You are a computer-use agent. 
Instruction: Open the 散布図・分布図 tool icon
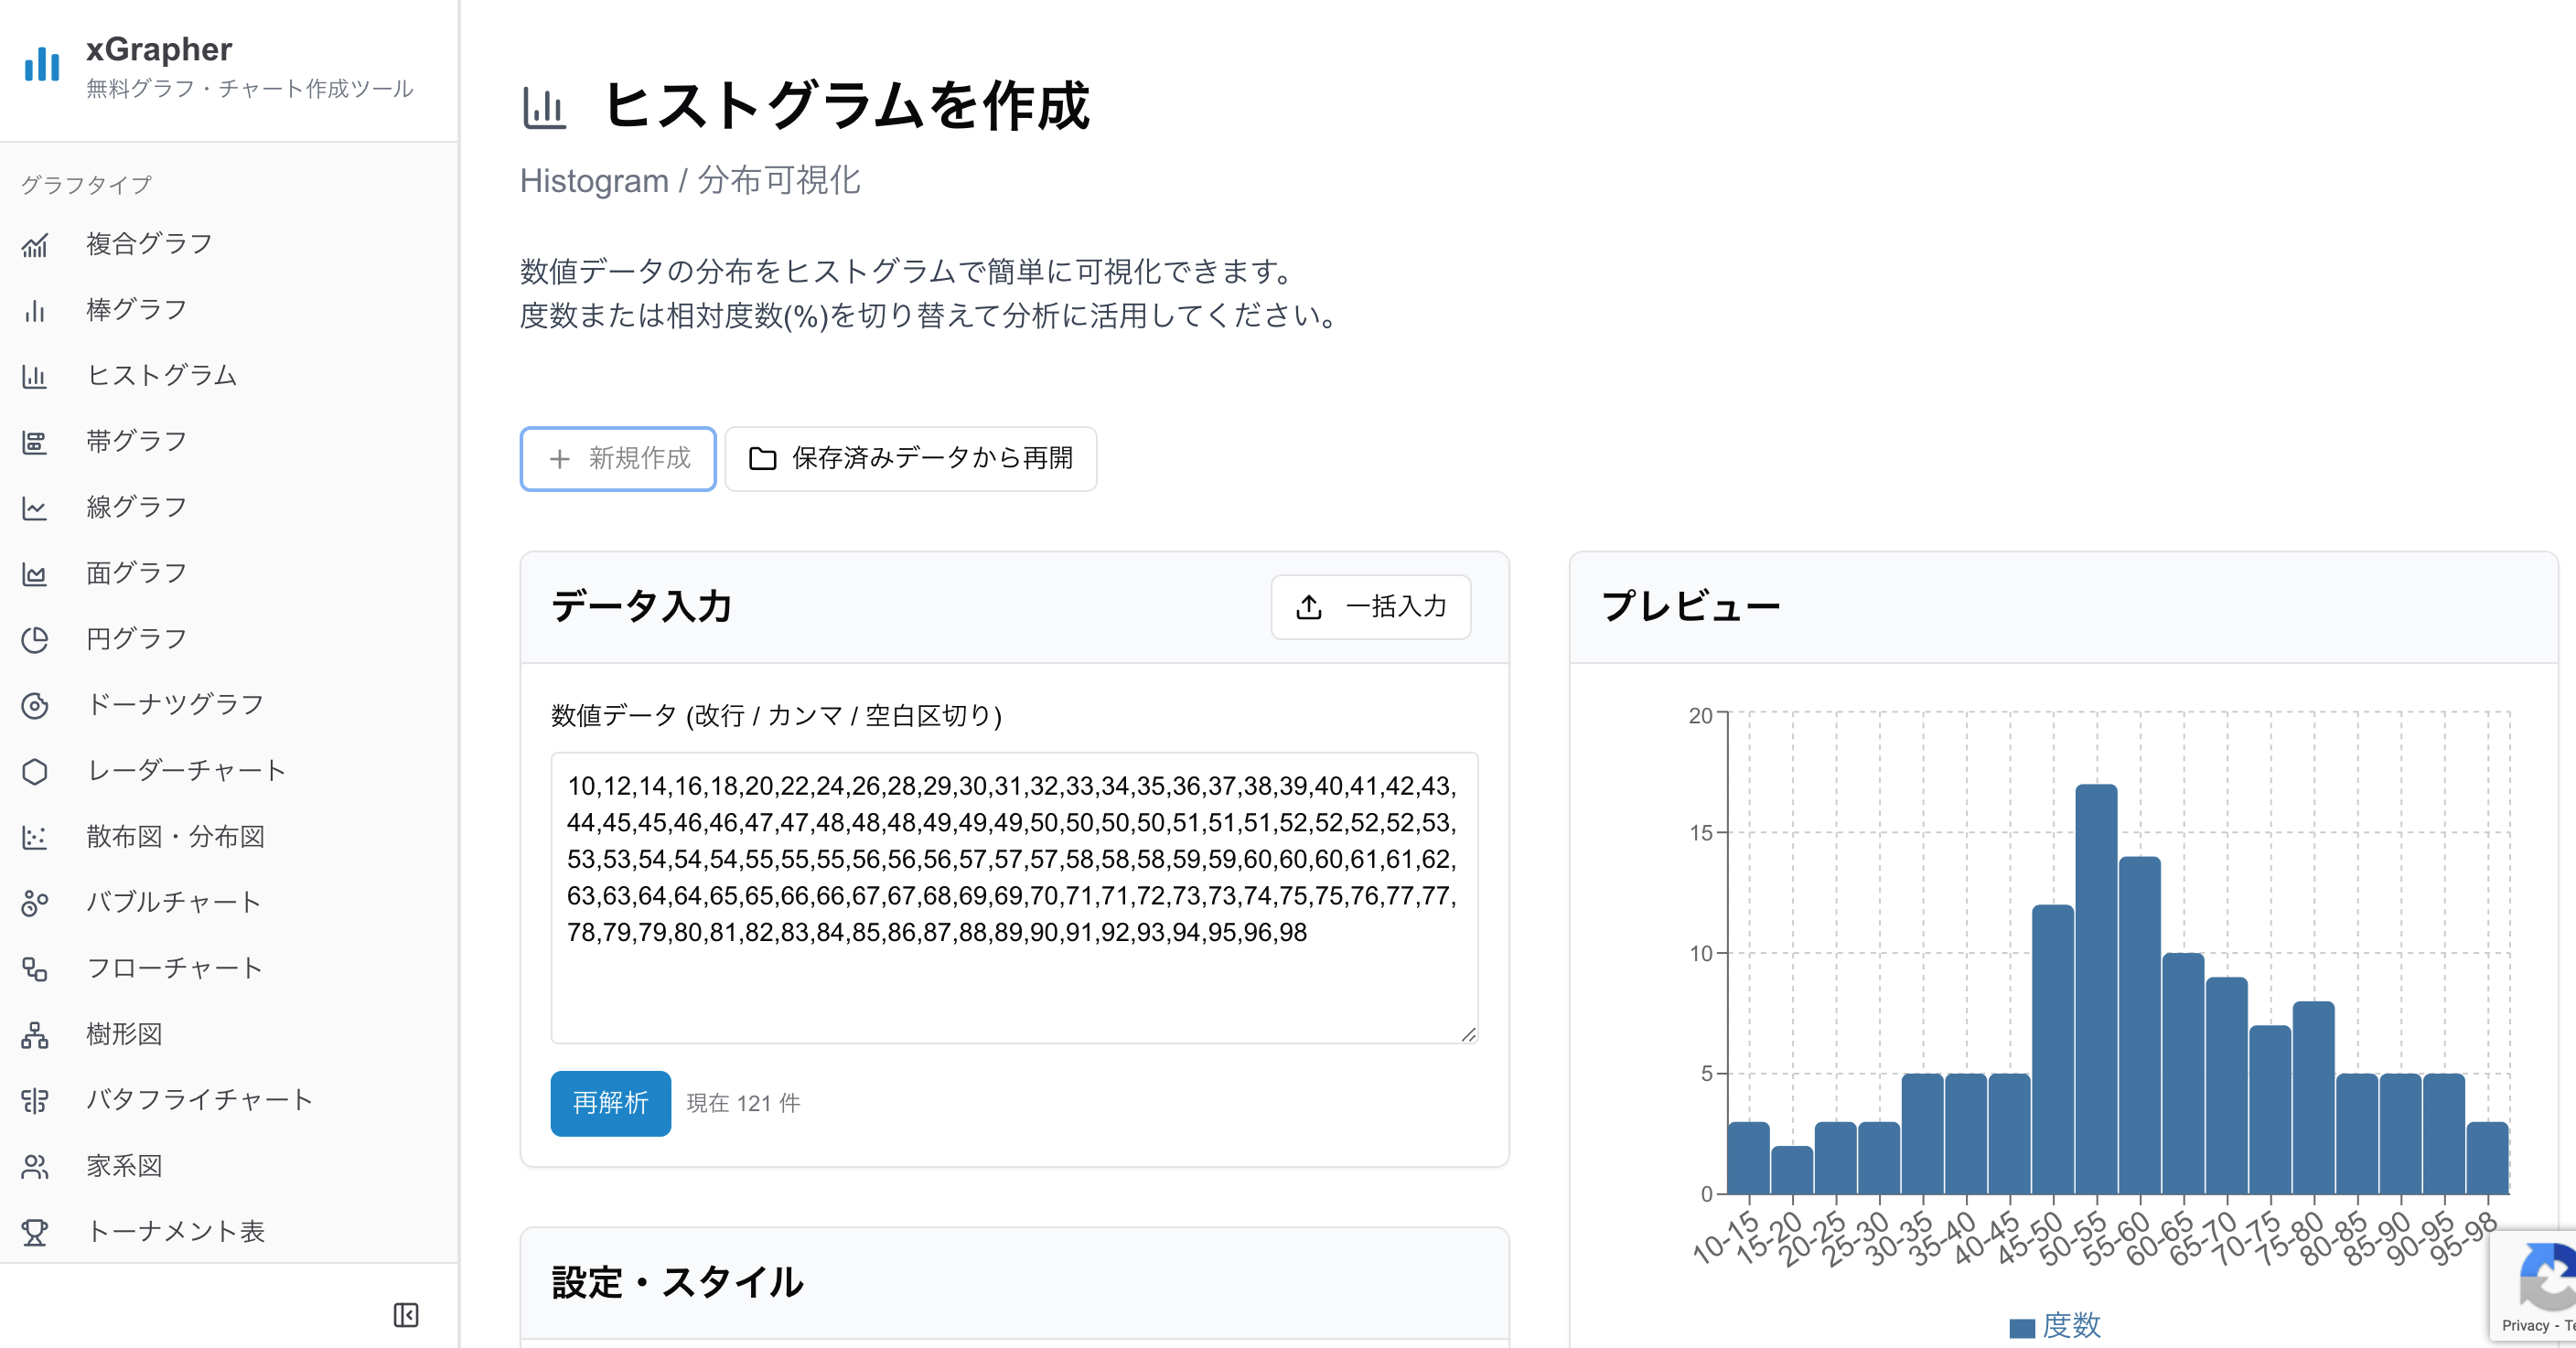36,837
